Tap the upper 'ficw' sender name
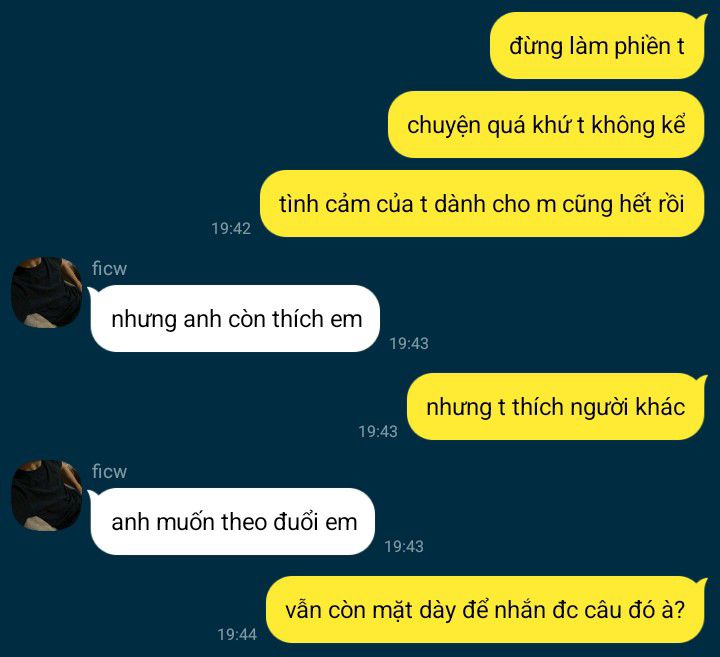 [x=109, y=269]
